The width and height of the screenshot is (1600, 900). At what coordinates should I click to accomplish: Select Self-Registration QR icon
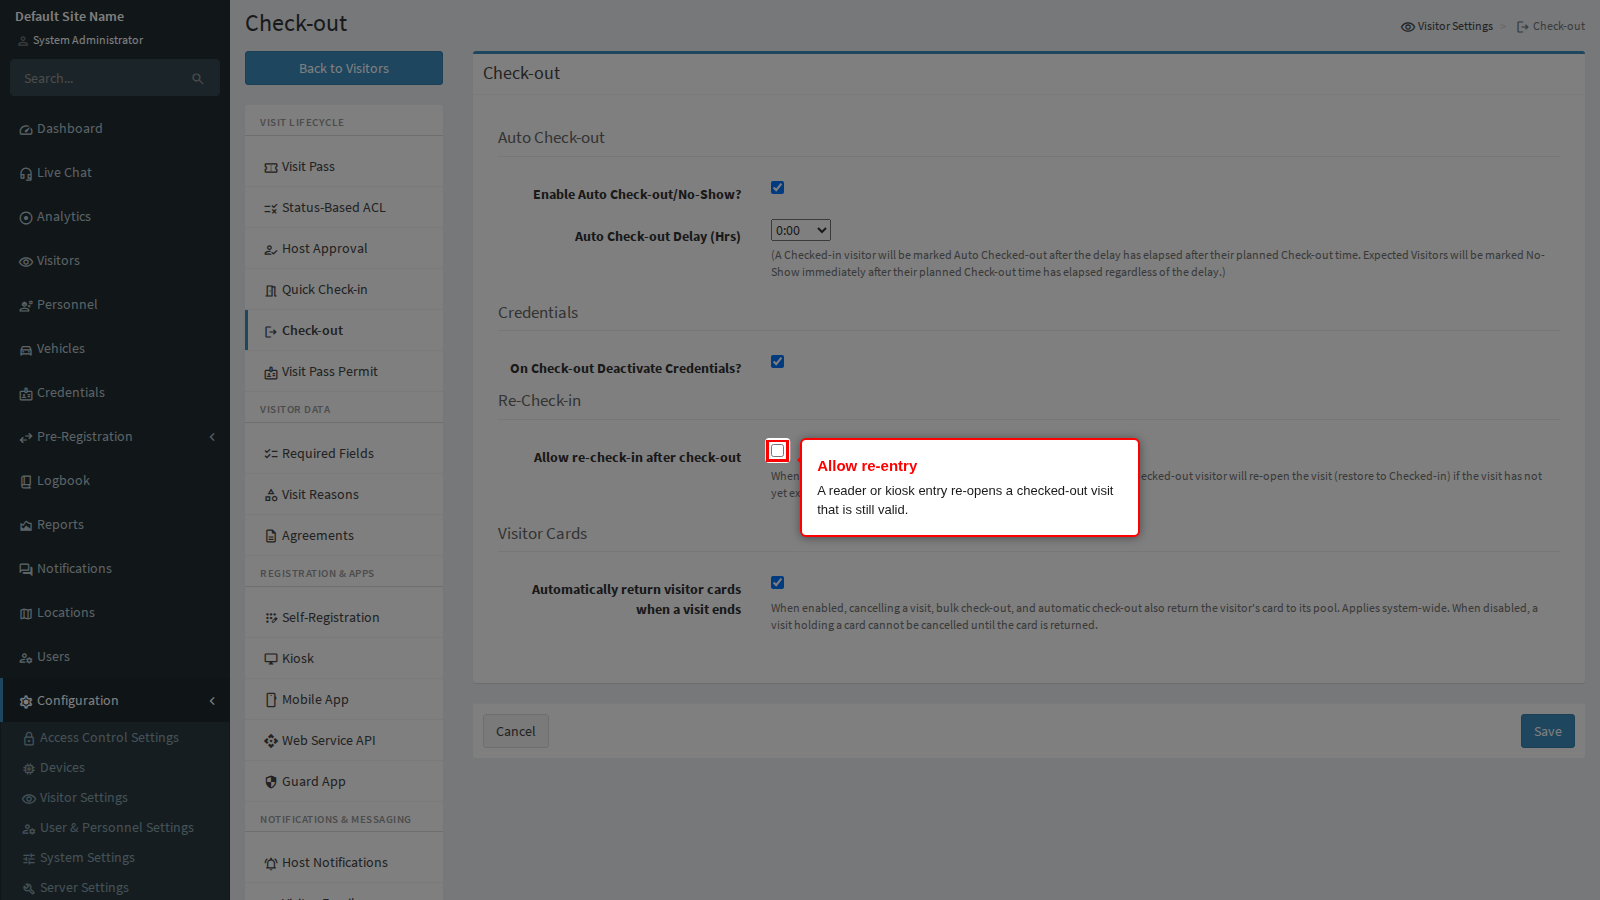click(x=271, y=618)
